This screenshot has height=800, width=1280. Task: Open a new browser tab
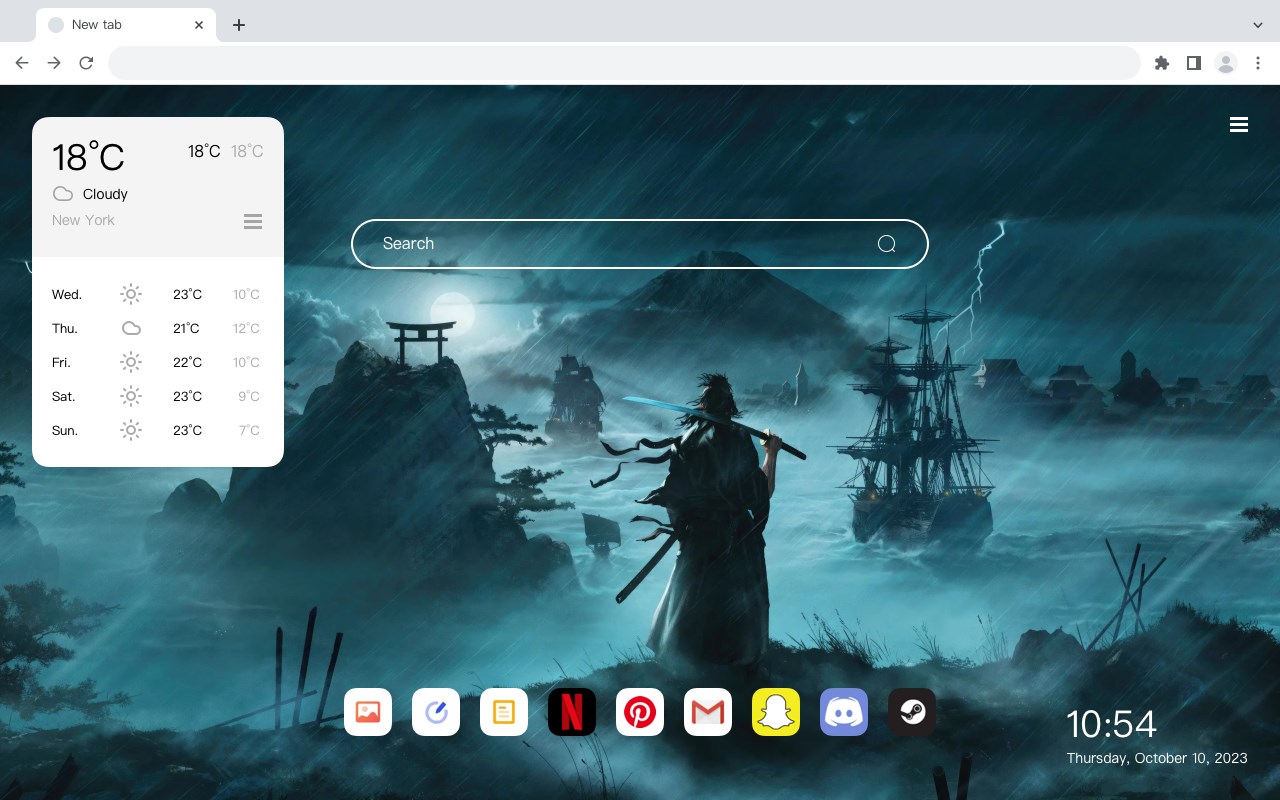click(x=238, y=25)
